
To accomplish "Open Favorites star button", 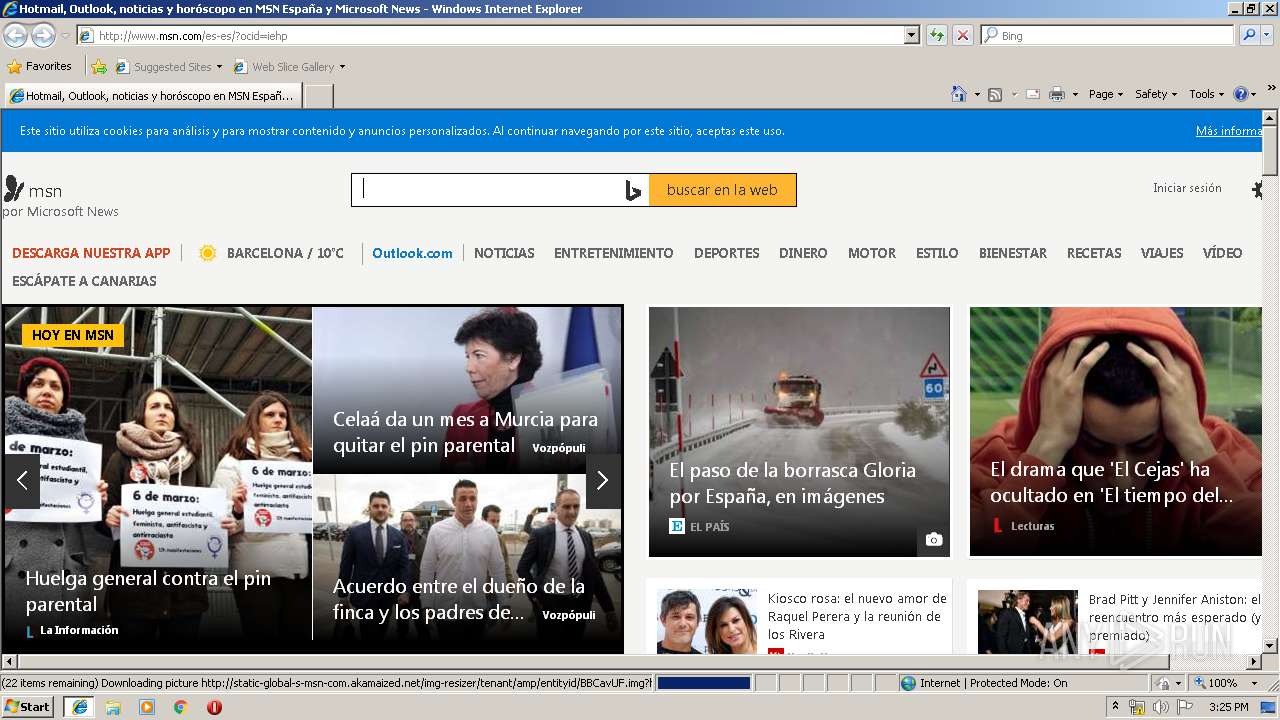I will 40,66.
